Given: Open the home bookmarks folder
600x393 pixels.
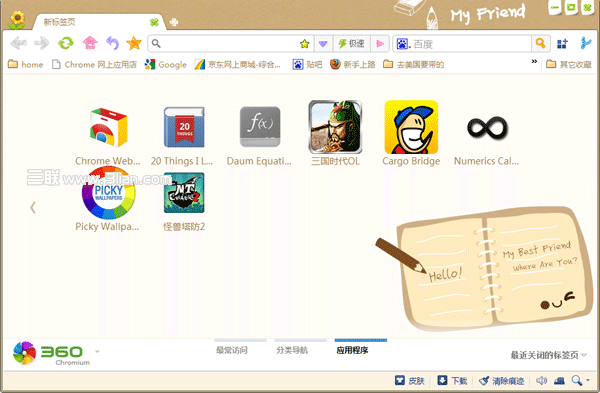Looking at the screenshot, I should tap(25, 64).
